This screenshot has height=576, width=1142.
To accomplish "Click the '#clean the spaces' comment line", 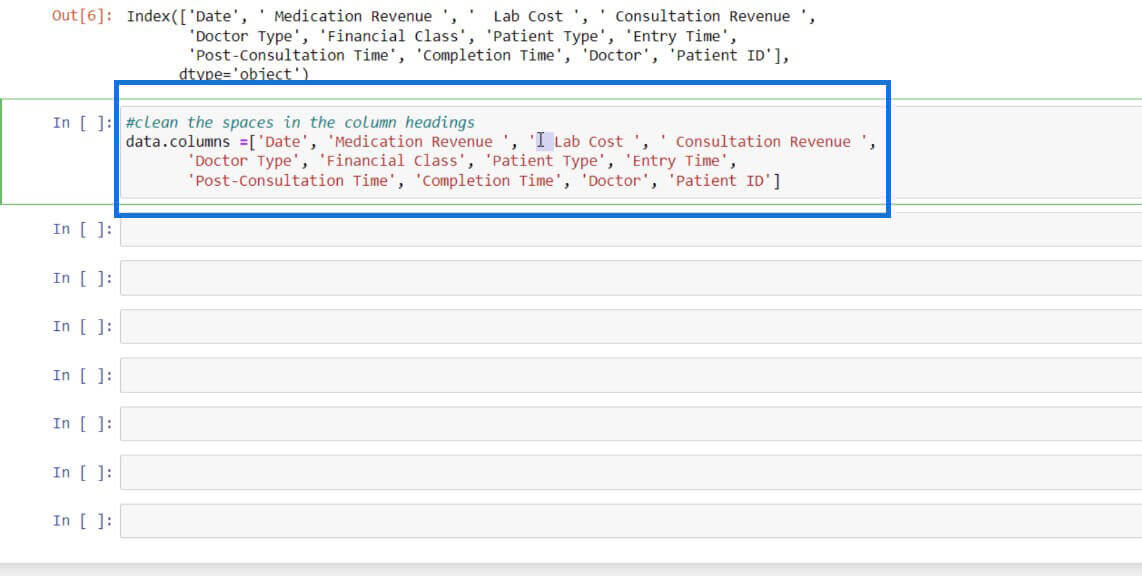I will [300, 122].
